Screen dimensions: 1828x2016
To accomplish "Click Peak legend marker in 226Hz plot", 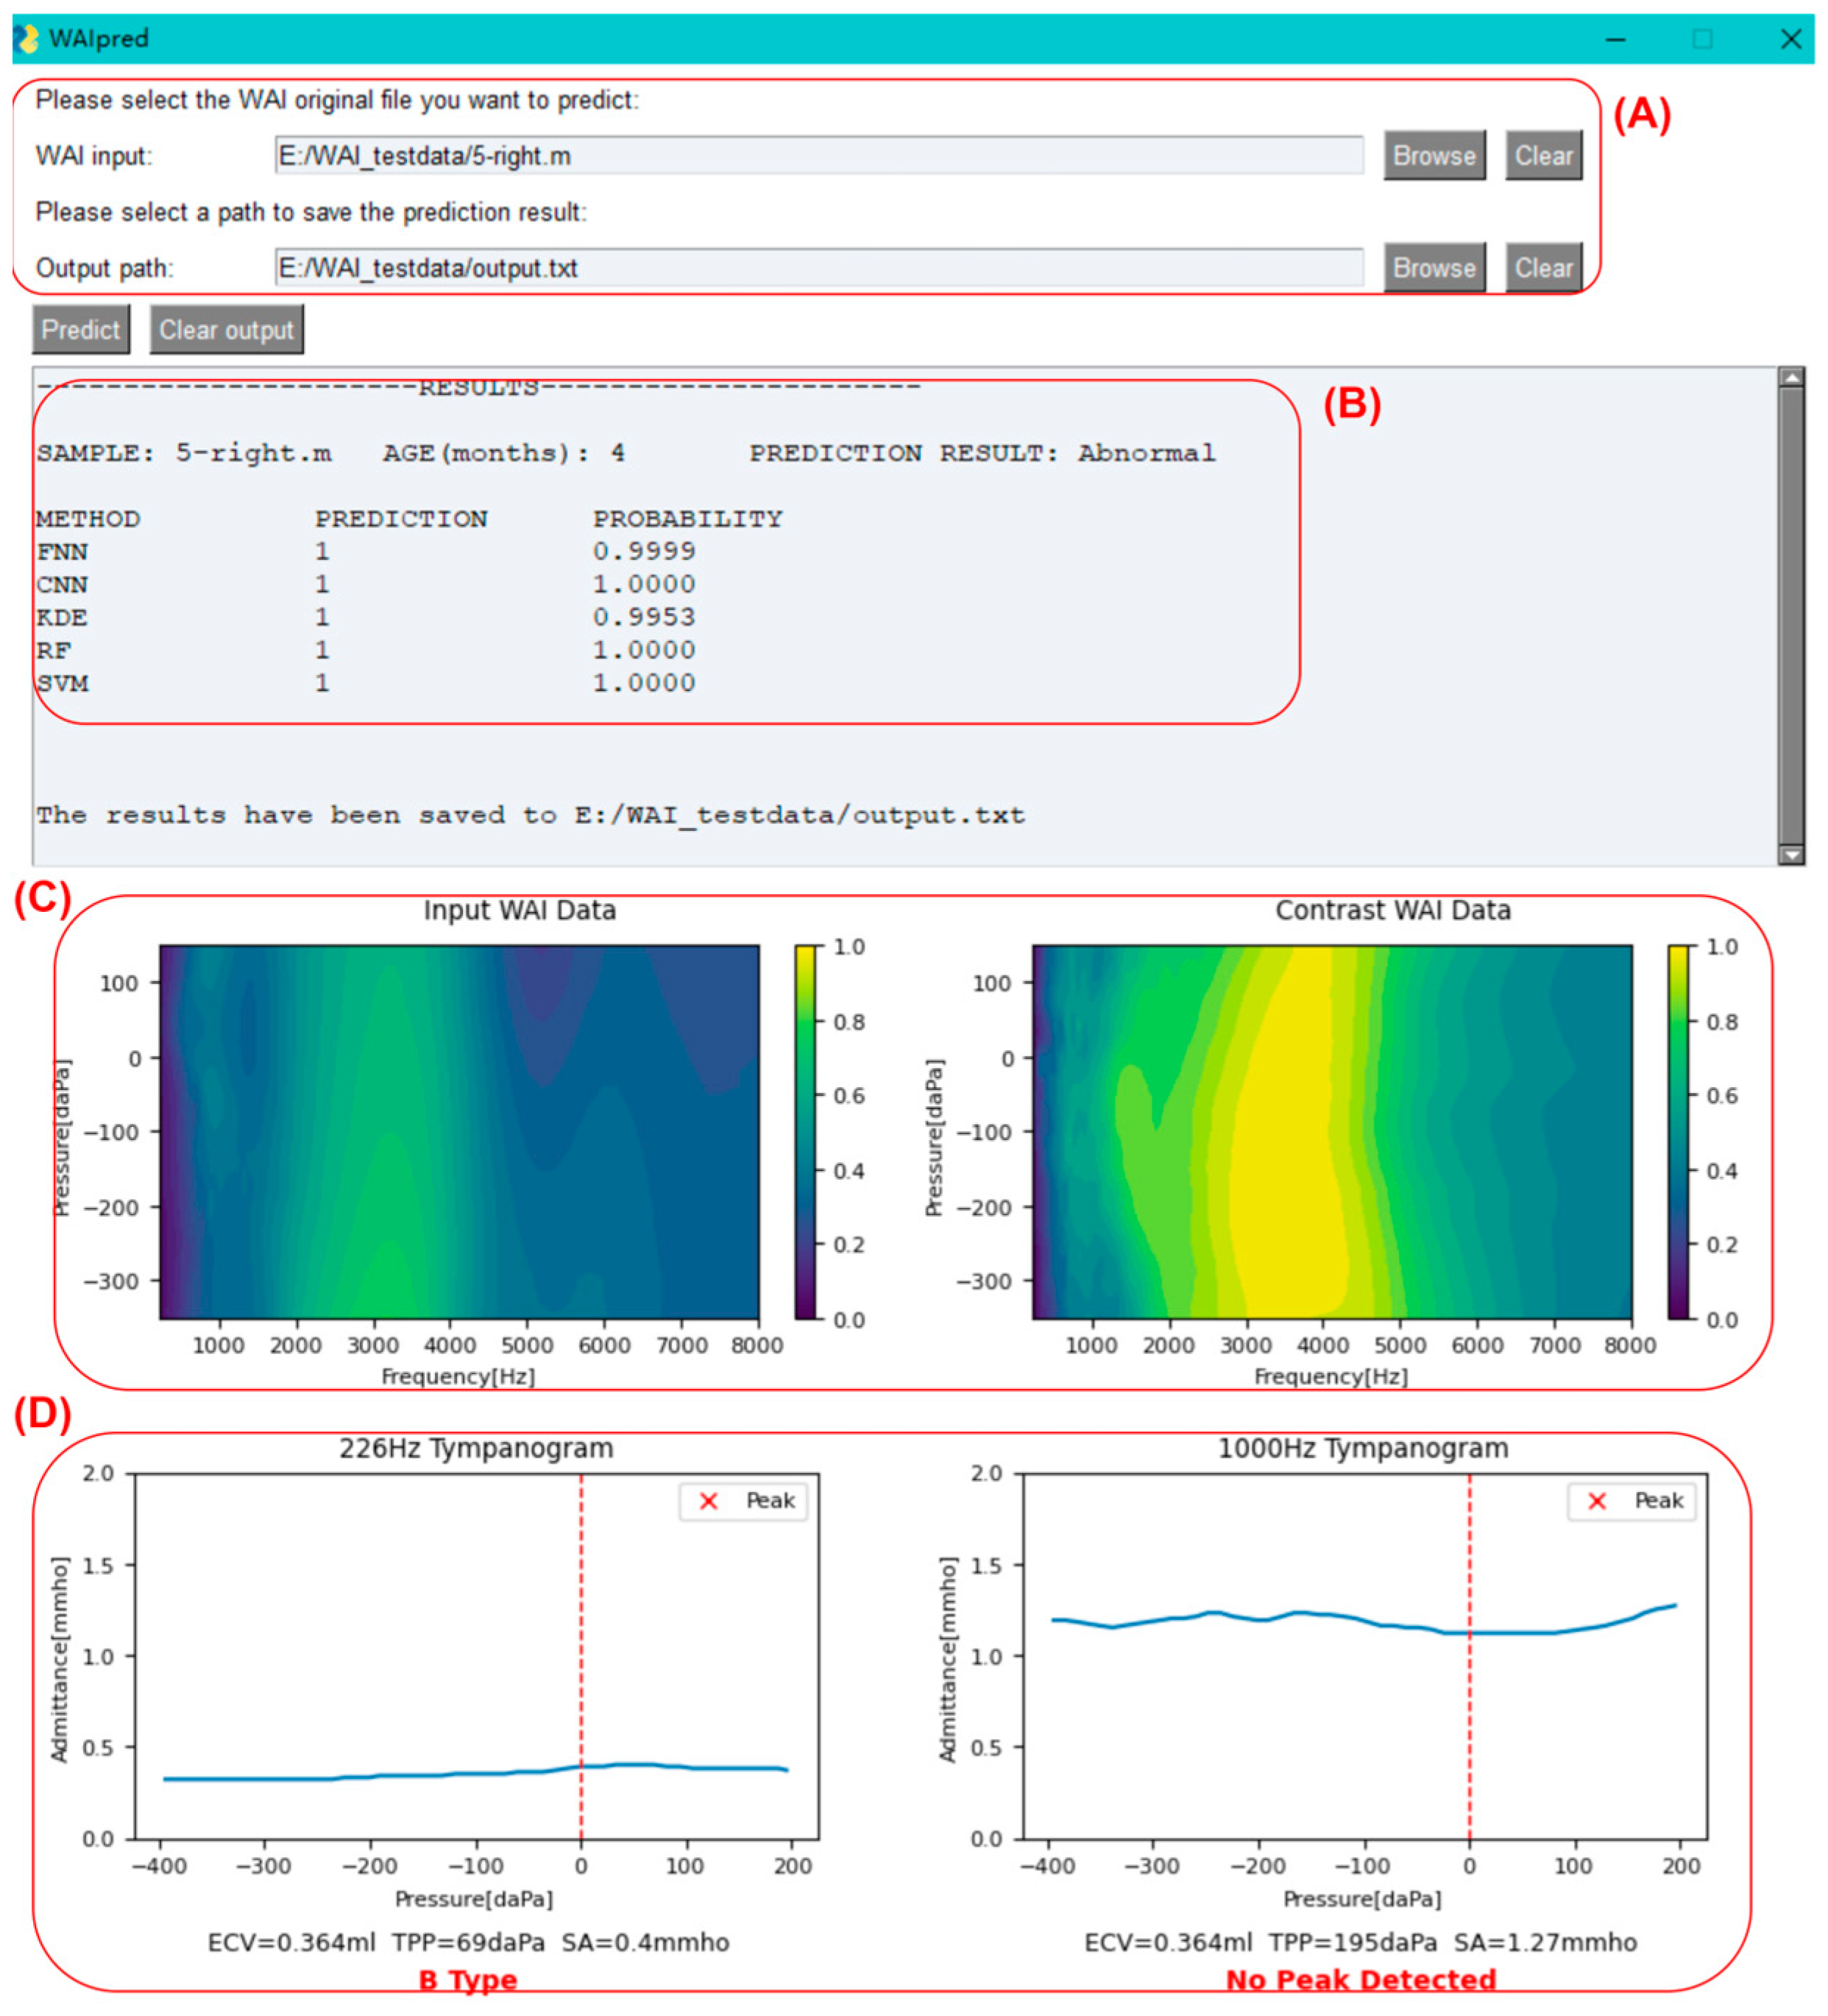I will (708, 1501).
